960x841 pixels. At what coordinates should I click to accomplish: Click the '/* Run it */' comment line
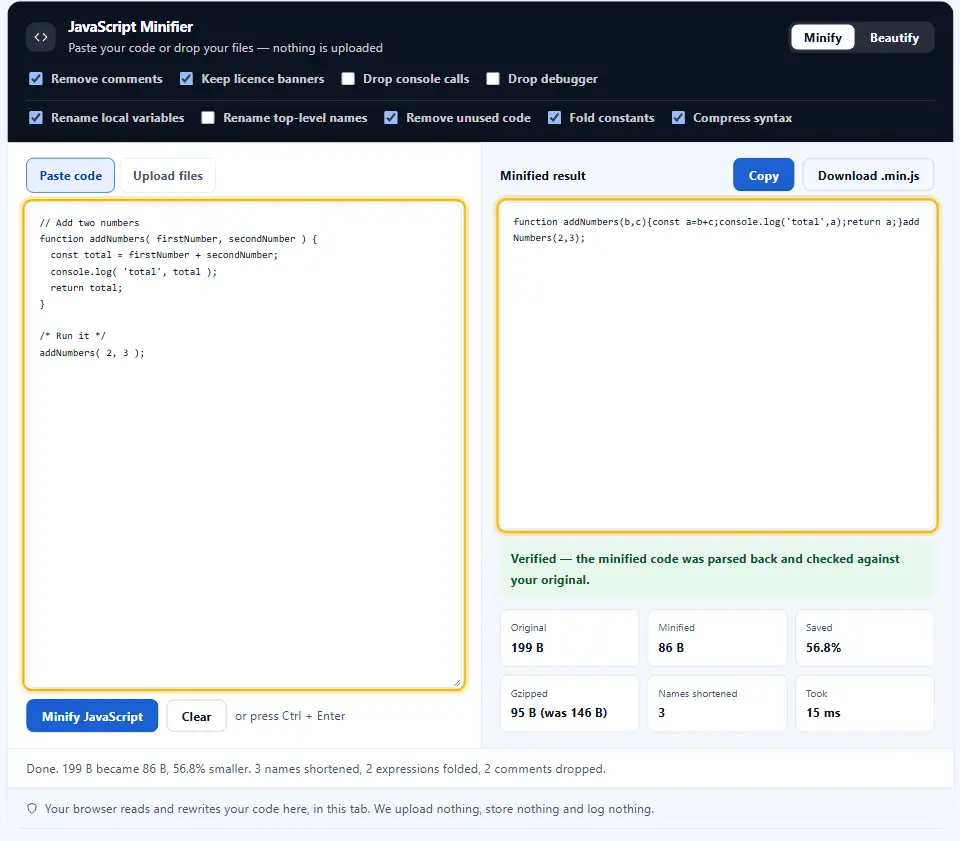tap(73, 336)
